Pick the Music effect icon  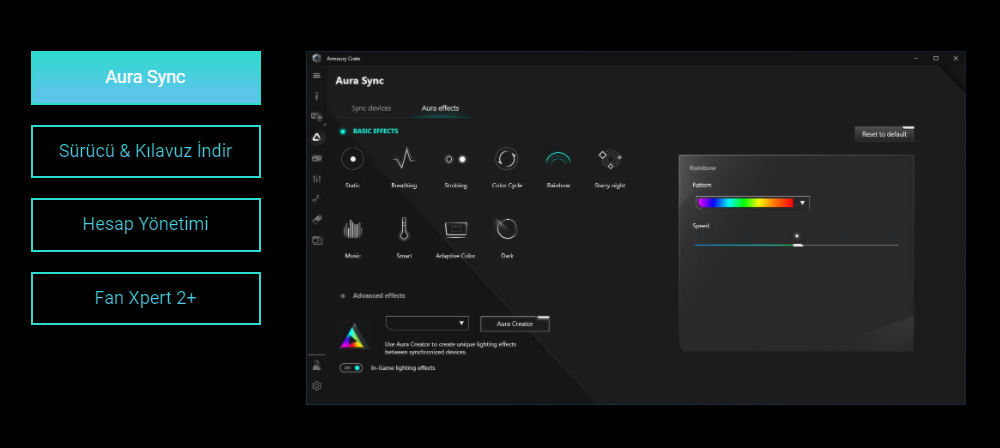353,229
